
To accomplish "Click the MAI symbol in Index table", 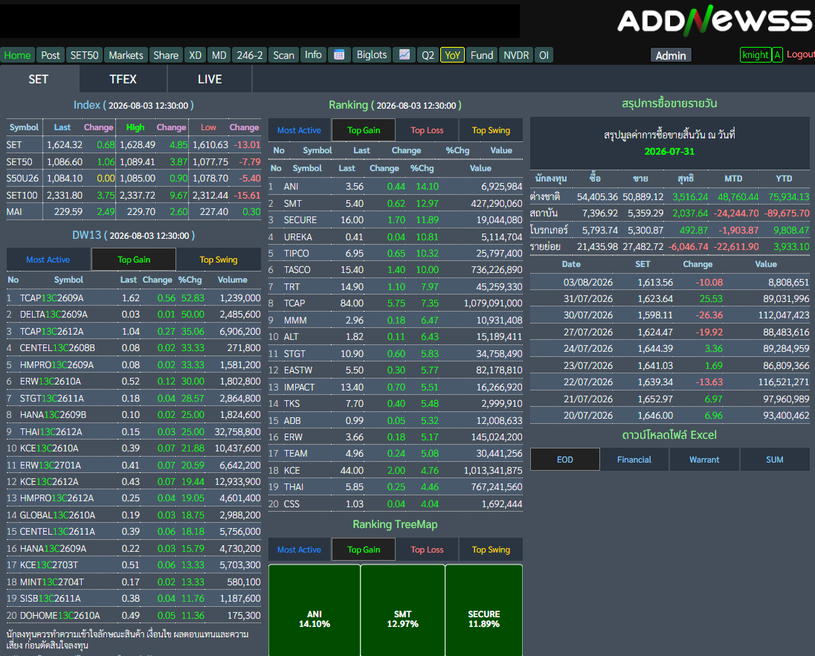I will [14, 212].
